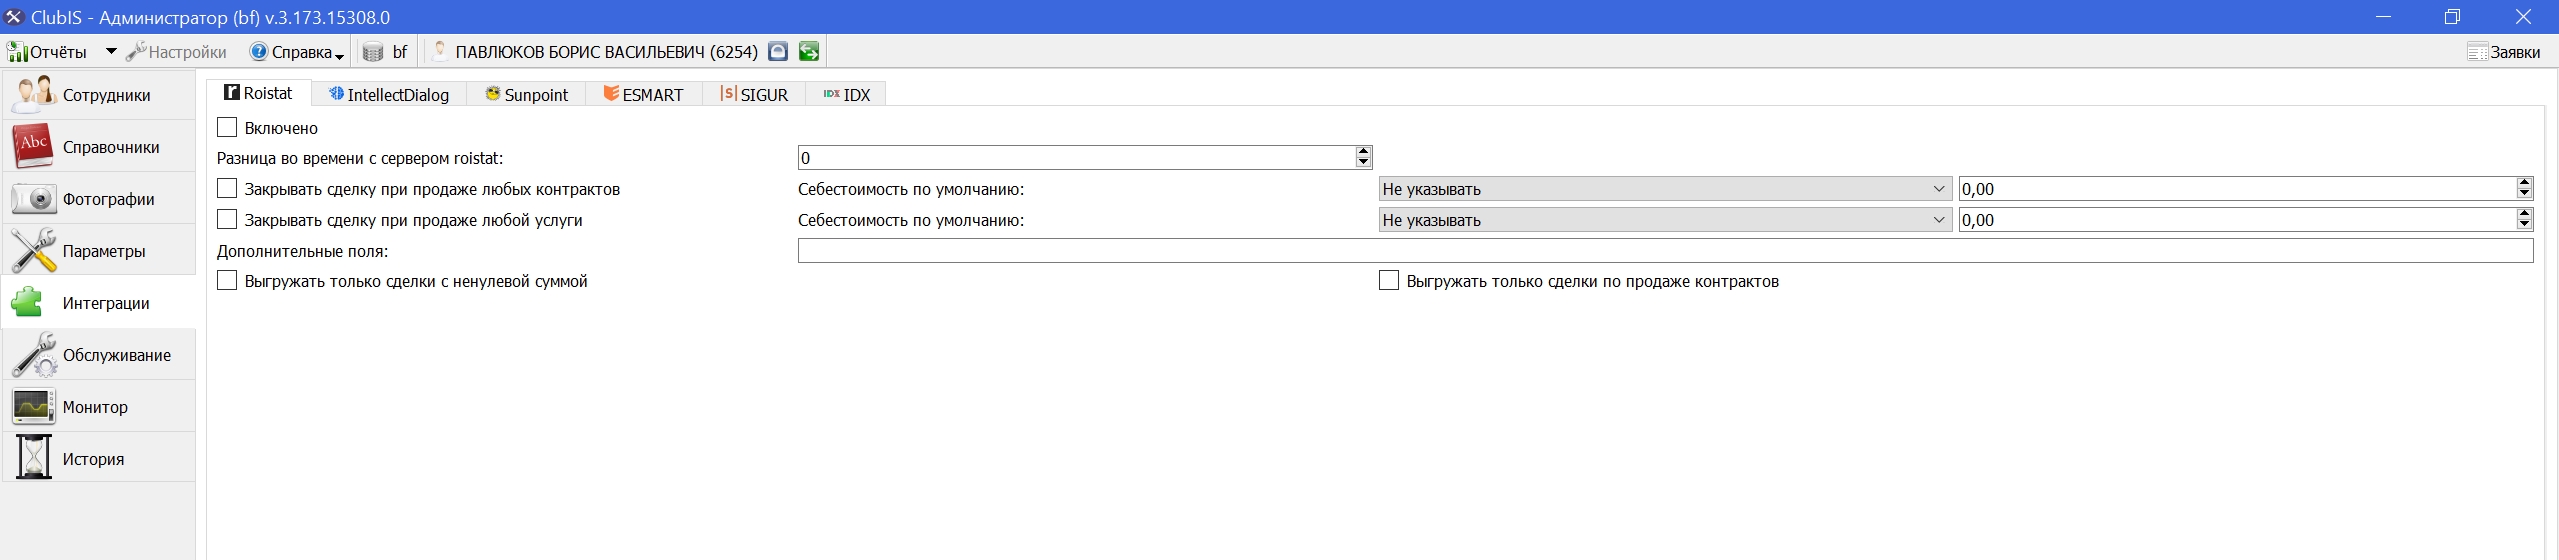
Task: Open the Обслуживание wrench section
Action: click(x=98, y=355)
